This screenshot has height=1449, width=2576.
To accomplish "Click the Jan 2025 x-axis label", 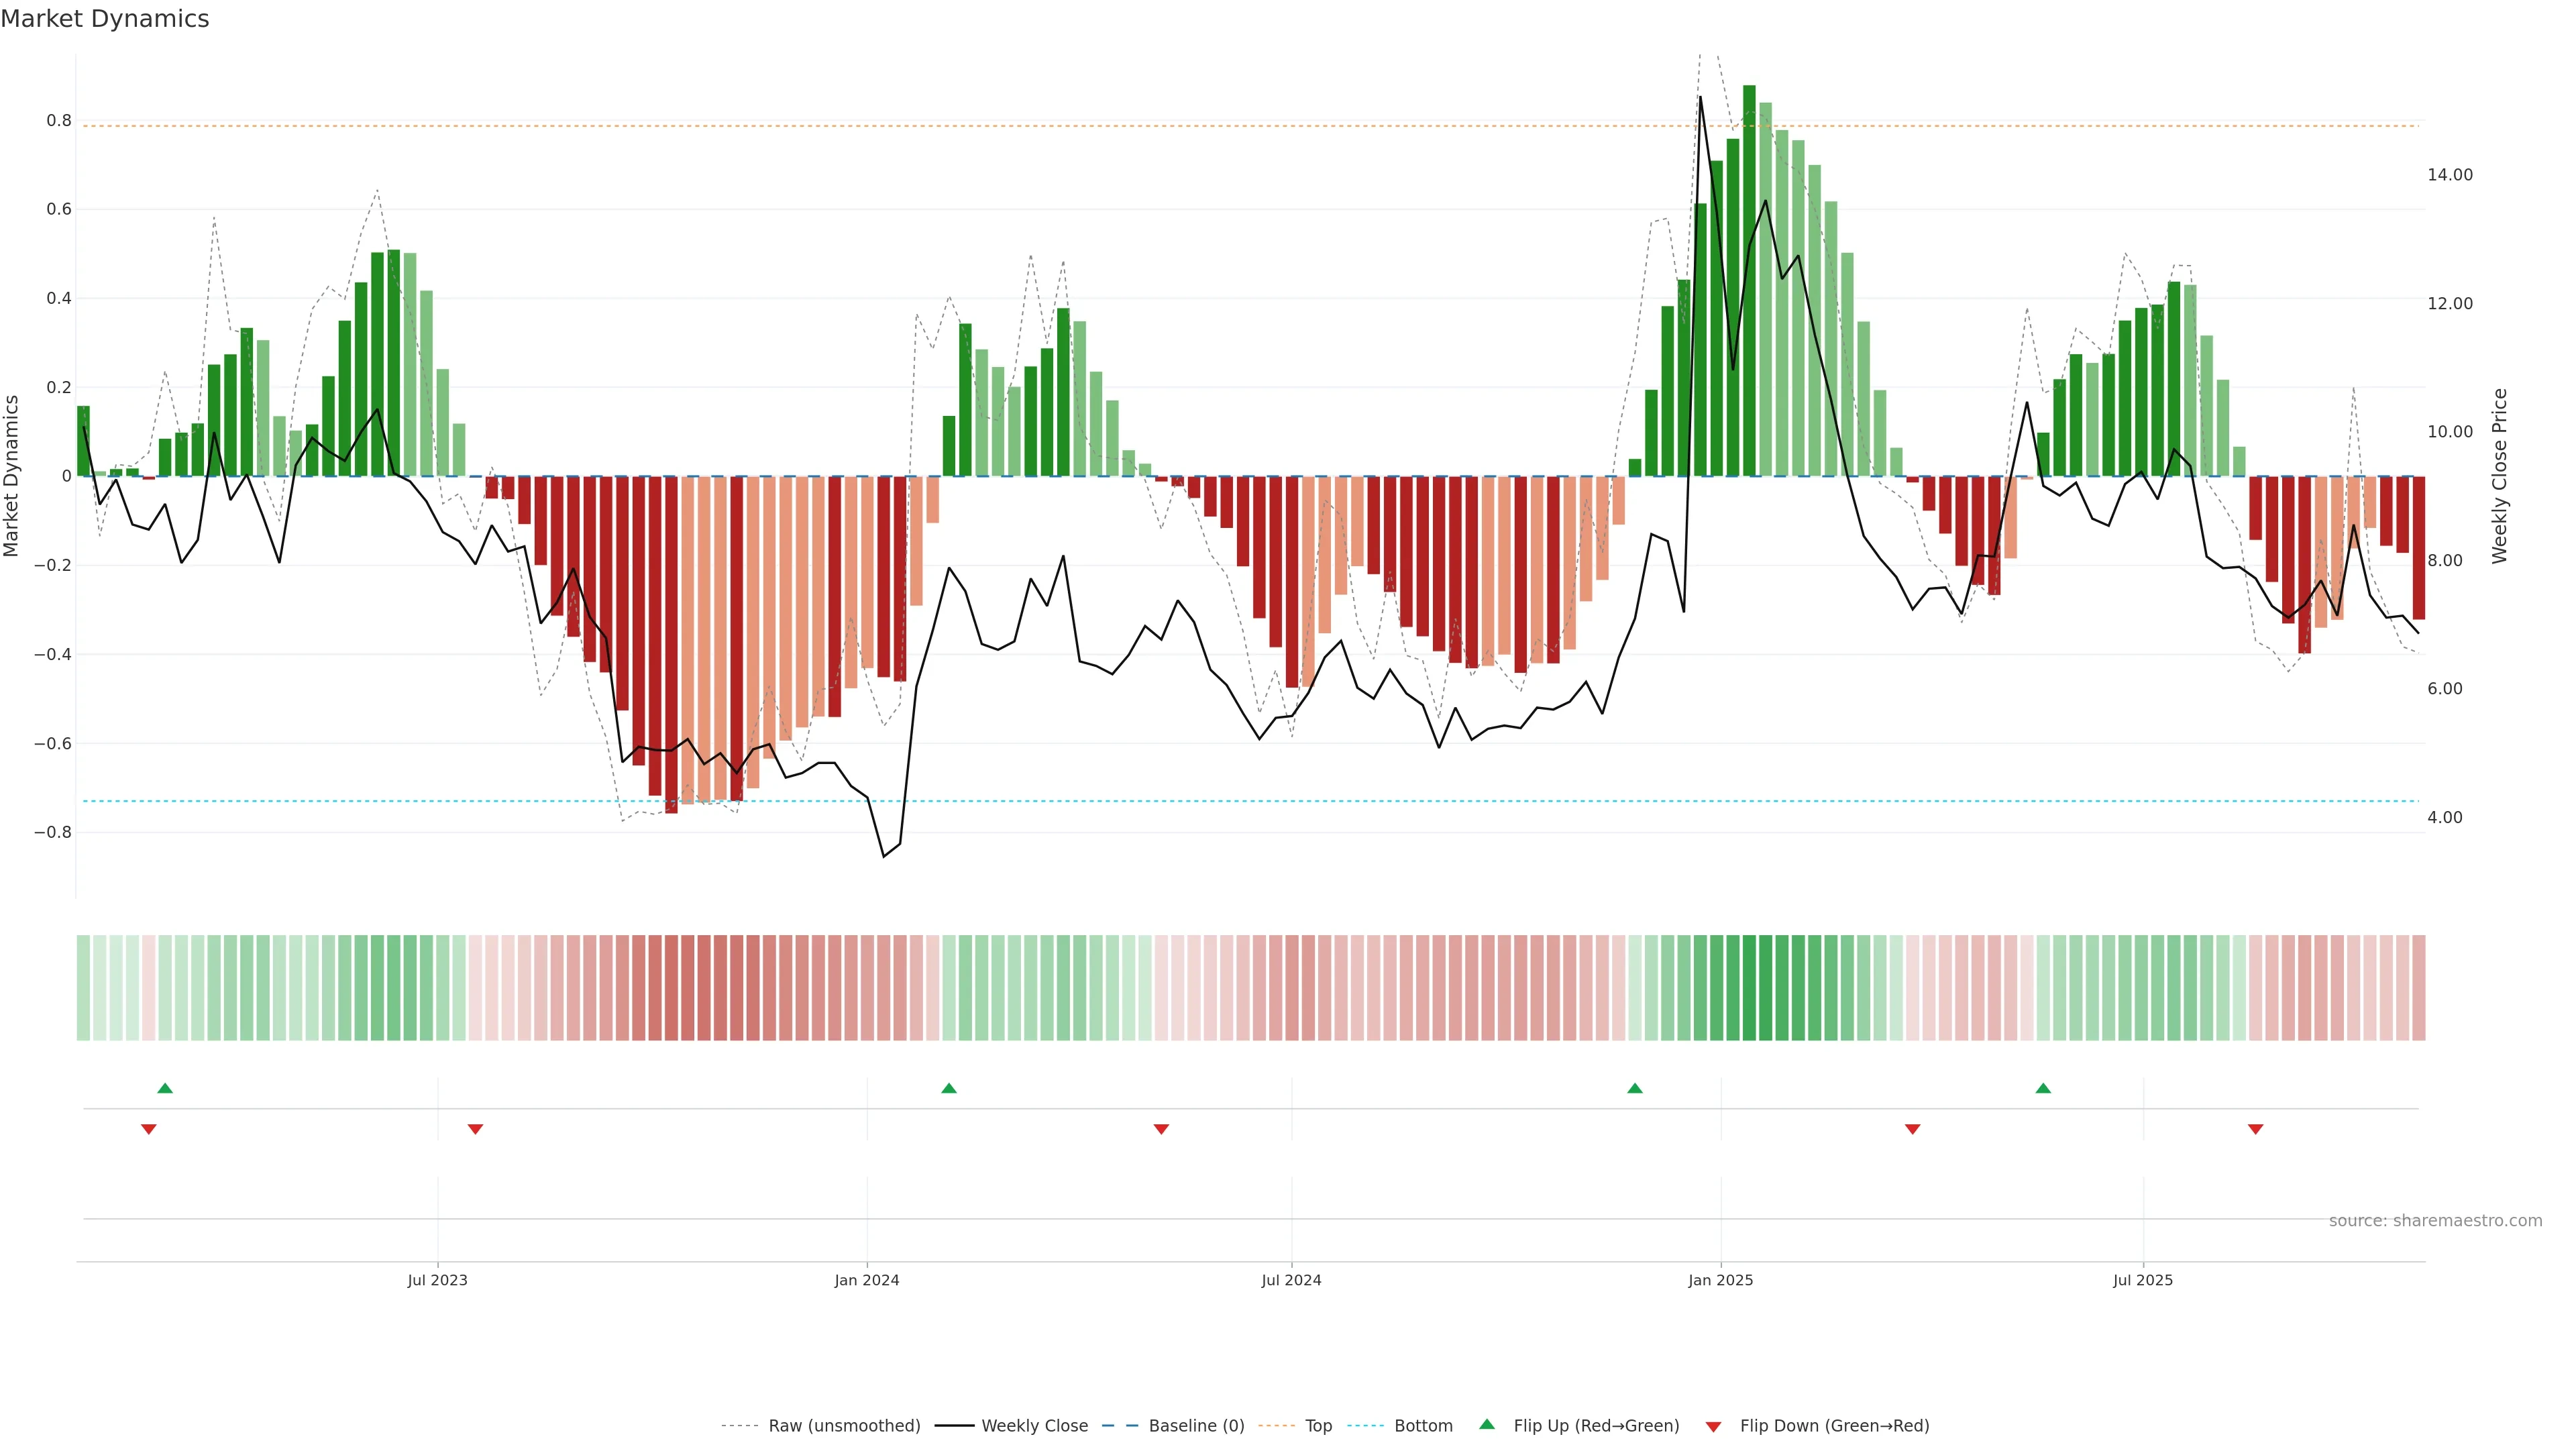I will point(1720,1280).
